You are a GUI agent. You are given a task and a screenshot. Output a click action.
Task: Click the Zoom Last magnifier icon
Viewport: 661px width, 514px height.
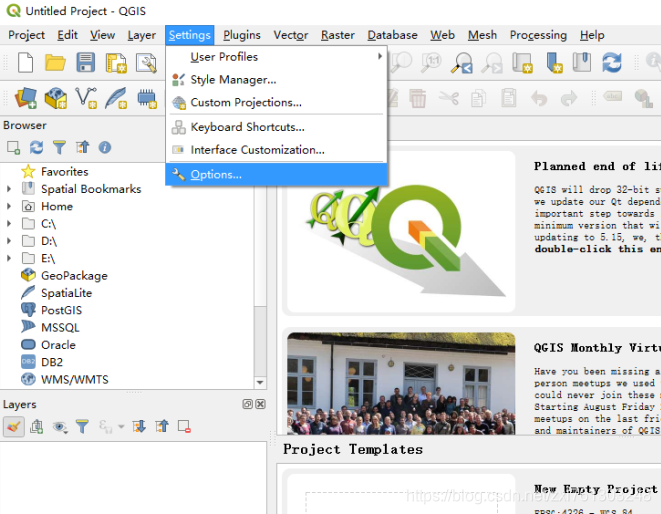[x=462, y=63]
